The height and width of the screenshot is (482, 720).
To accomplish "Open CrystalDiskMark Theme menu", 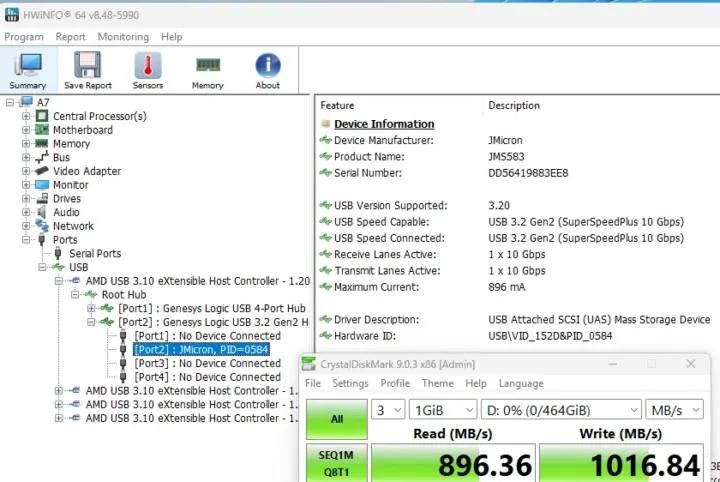I will pos(438,383).
